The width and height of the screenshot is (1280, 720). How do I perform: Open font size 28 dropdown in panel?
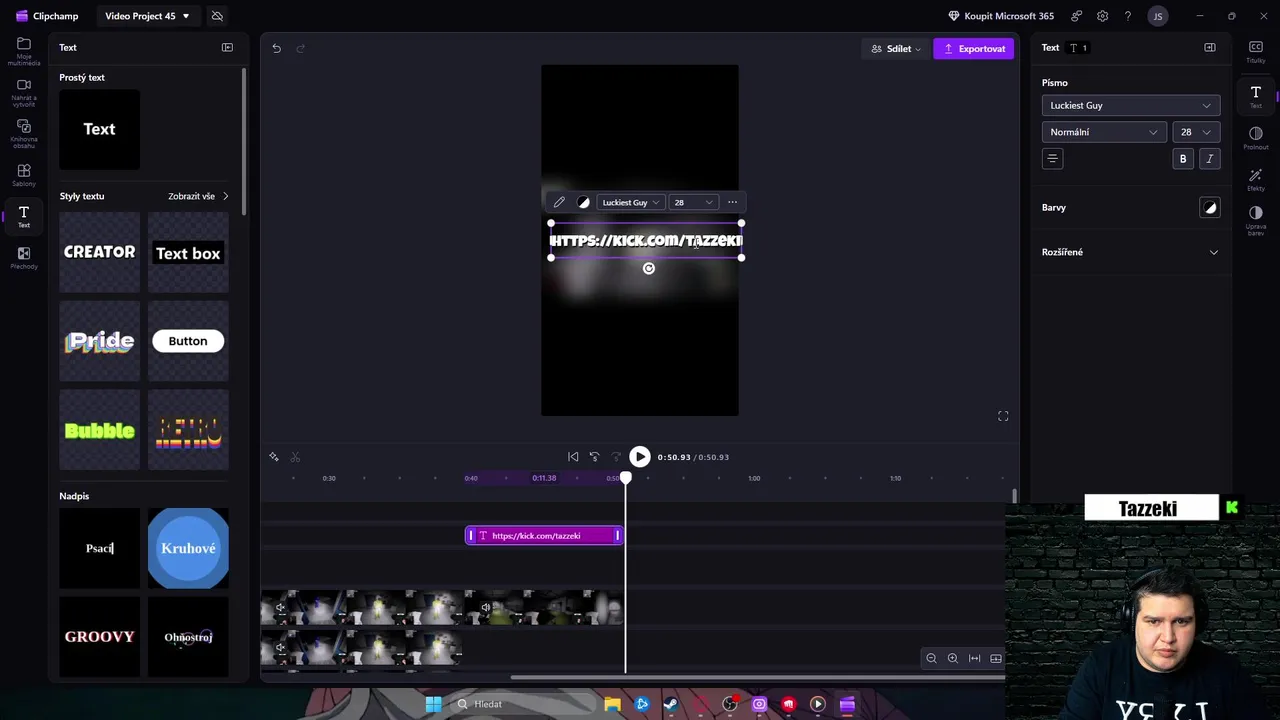(x=1196, y=132)
